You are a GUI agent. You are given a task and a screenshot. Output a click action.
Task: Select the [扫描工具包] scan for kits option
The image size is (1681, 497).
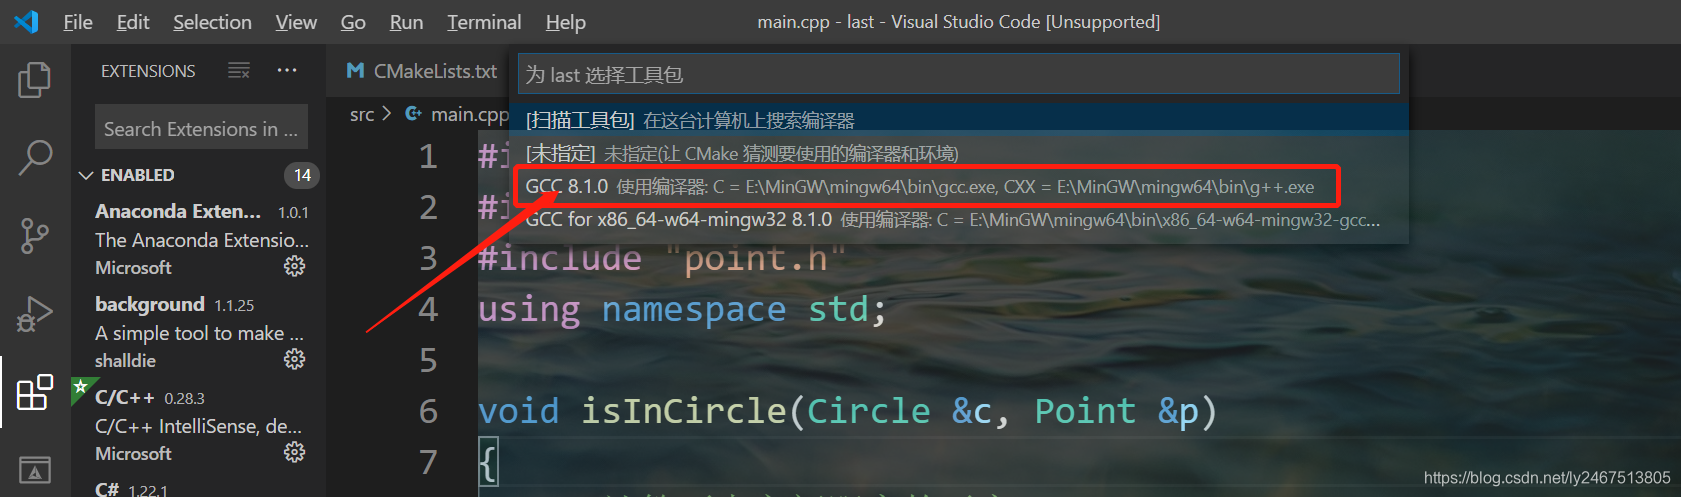coord(959,120)
